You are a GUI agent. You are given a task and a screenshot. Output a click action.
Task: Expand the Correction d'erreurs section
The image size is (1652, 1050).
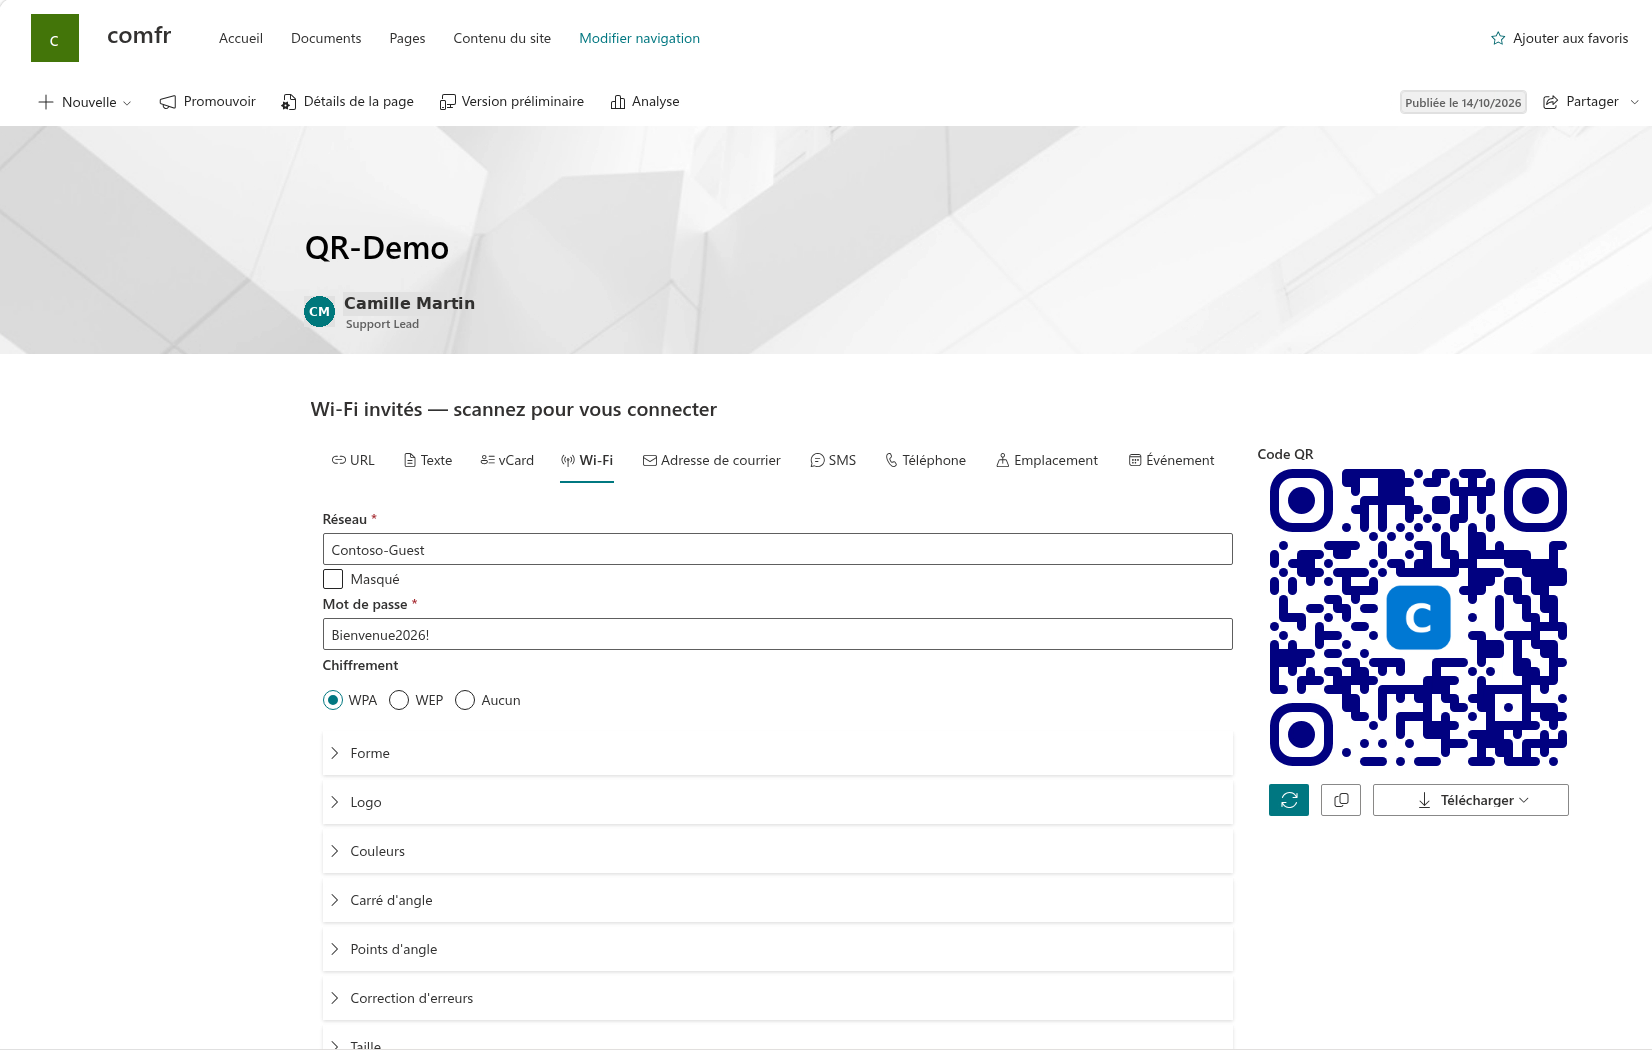[x=777, y=998]
